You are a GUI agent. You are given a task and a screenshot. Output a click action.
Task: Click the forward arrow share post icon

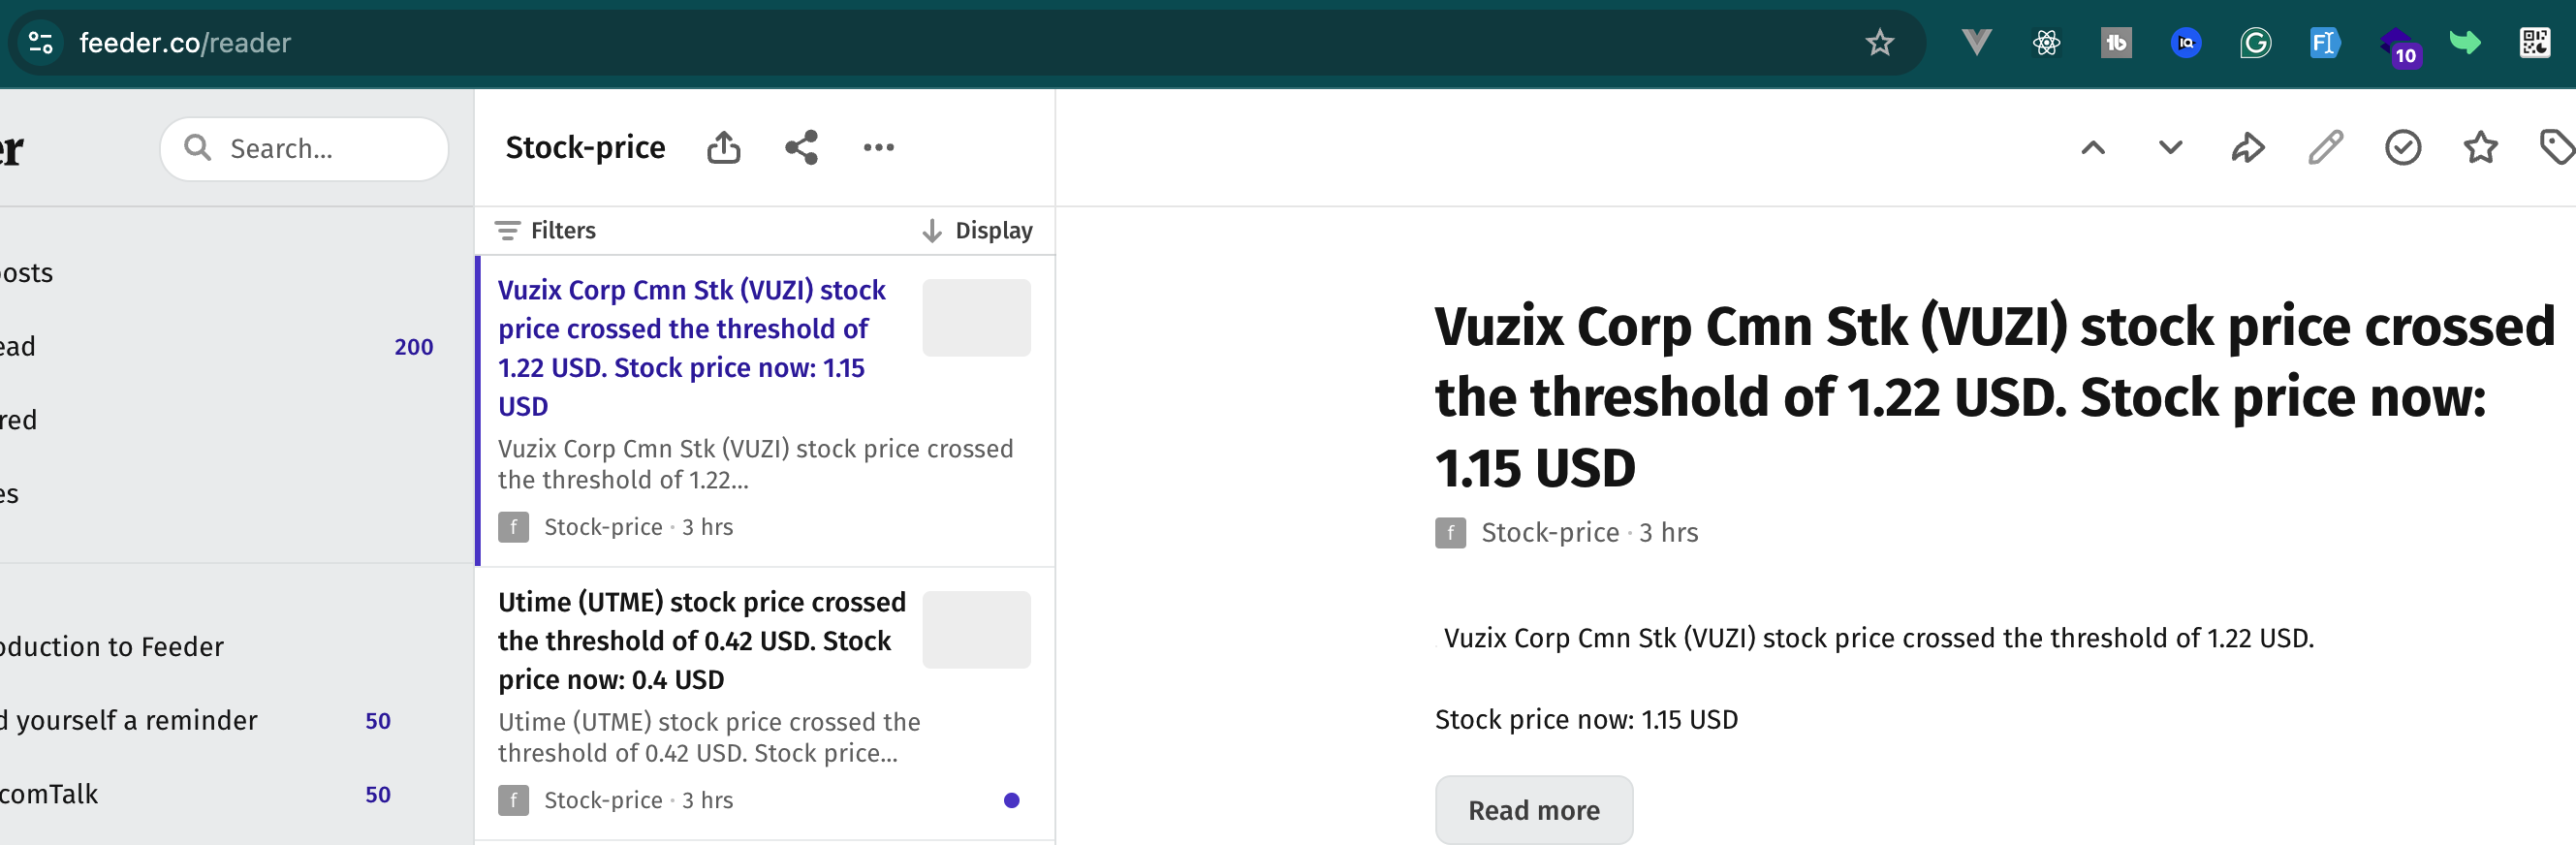tap(2247, 148)
